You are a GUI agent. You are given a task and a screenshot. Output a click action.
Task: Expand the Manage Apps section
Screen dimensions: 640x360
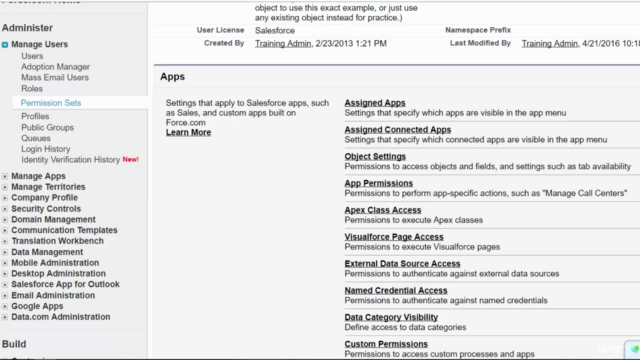pos(5,176)
